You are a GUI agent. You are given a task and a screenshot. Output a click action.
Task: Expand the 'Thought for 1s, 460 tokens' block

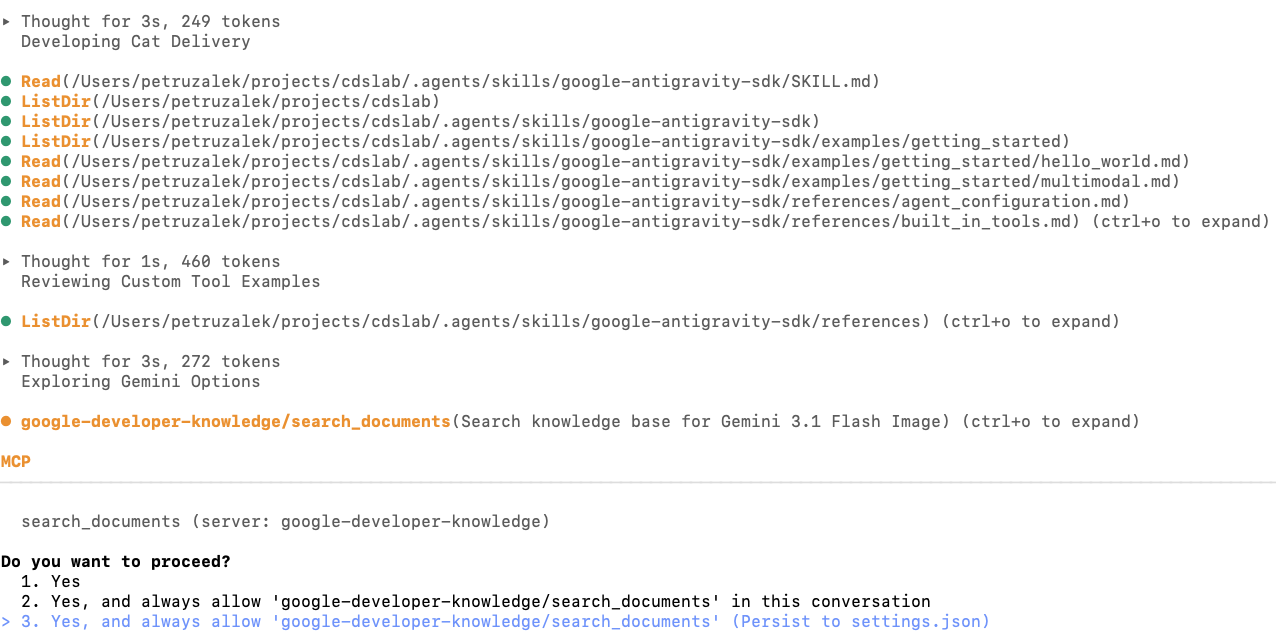pyautogui.click(x=141, y=261)
